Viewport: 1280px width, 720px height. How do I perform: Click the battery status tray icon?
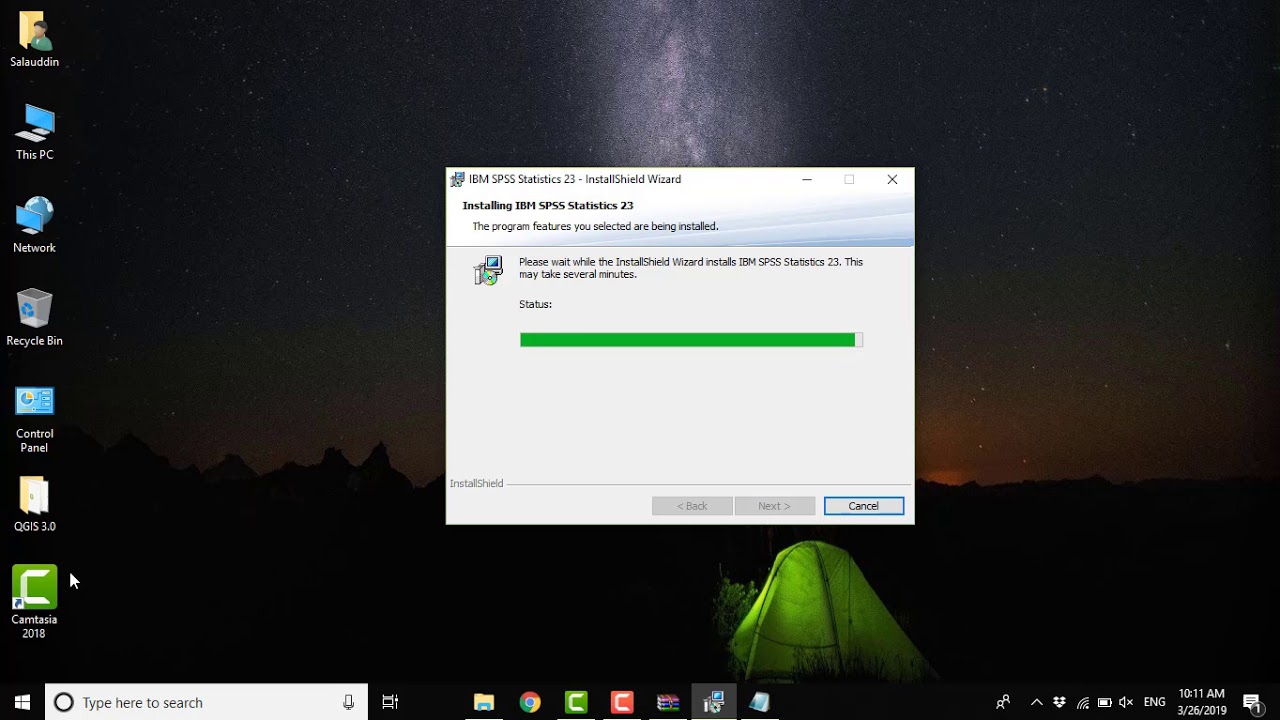1105,702
